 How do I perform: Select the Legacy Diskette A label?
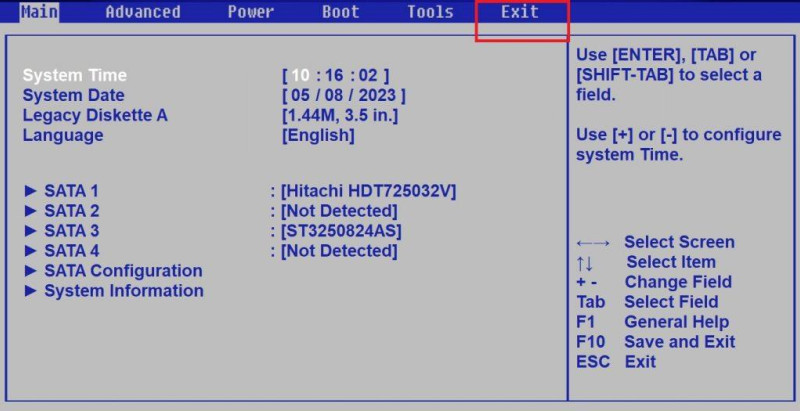point(95,115)
